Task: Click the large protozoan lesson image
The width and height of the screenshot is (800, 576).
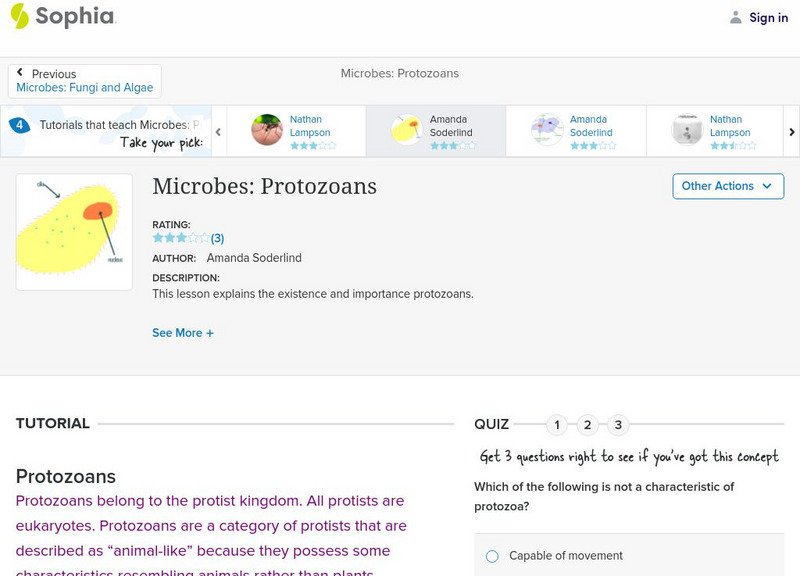Action: coord(74,232)
